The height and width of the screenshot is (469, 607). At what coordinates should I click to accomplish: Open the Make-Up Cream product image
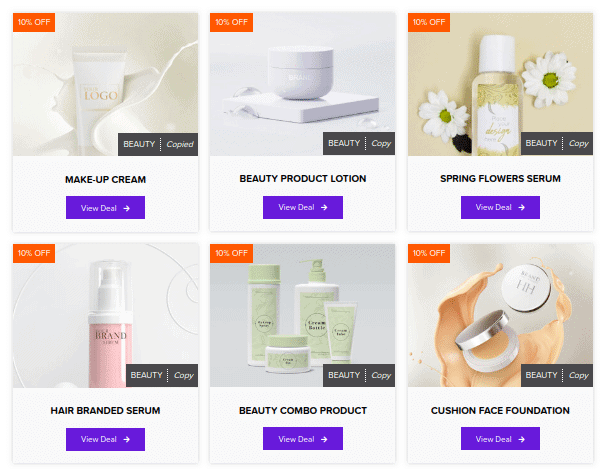coord(105,84)
